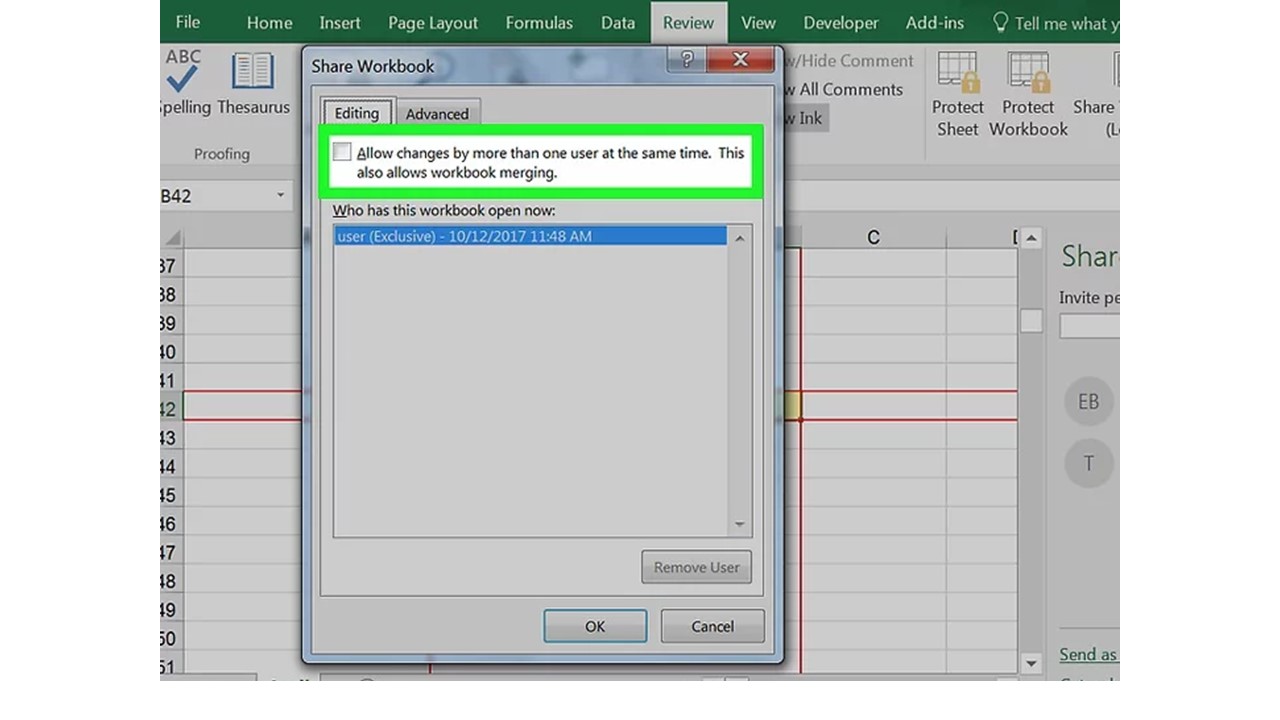
Task: Click the Remove User button
Action: (696, 567)
